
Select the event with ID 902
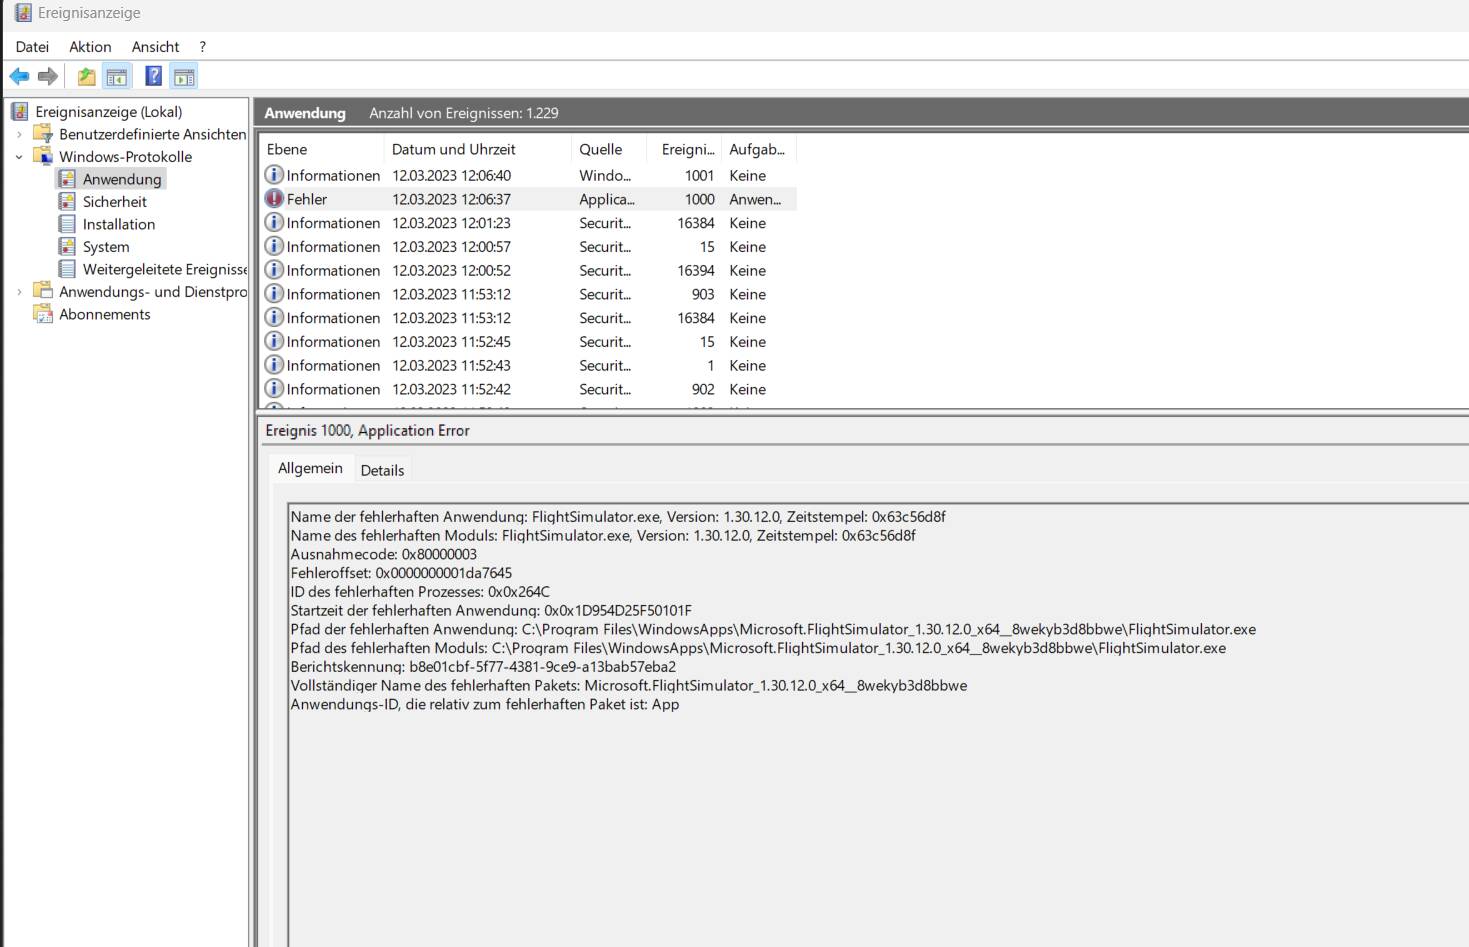pyautogui.click(x=529, y=389)
